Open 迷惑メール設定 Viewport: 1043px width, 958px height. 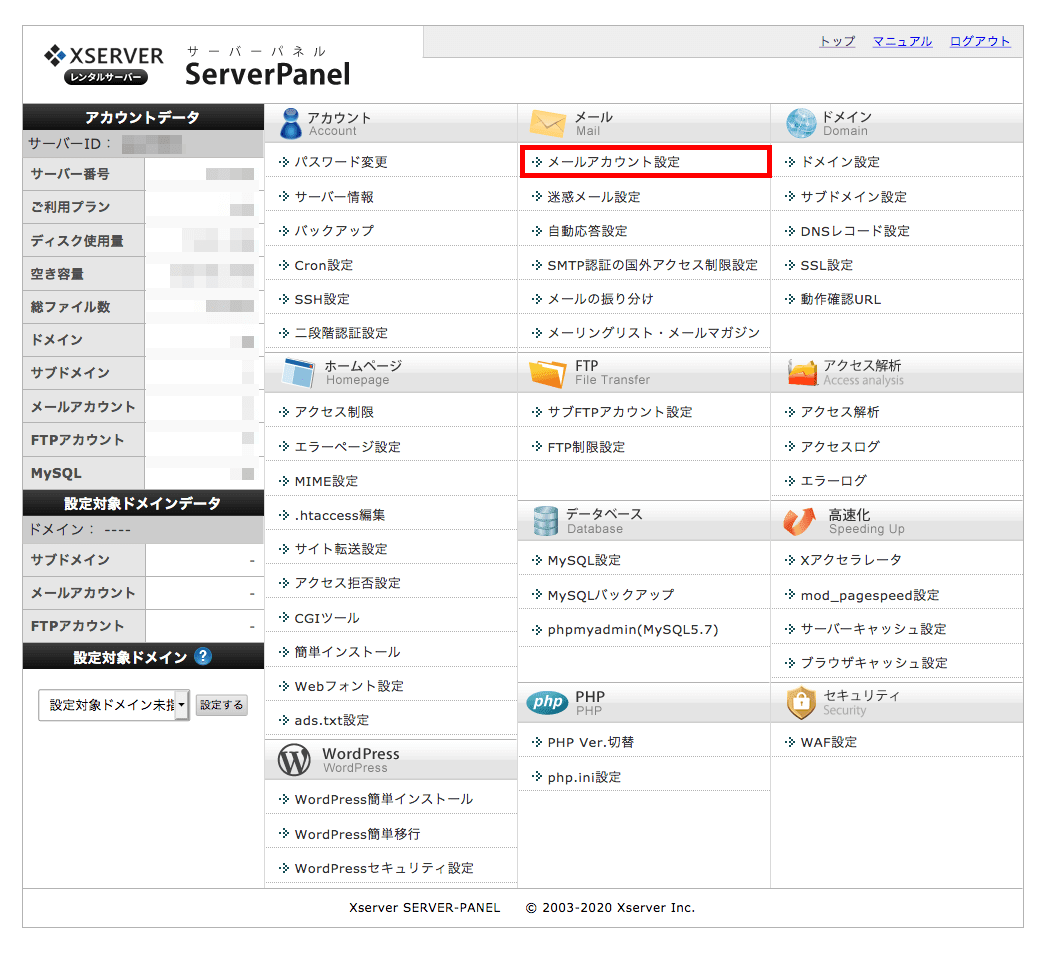[593, 197]
